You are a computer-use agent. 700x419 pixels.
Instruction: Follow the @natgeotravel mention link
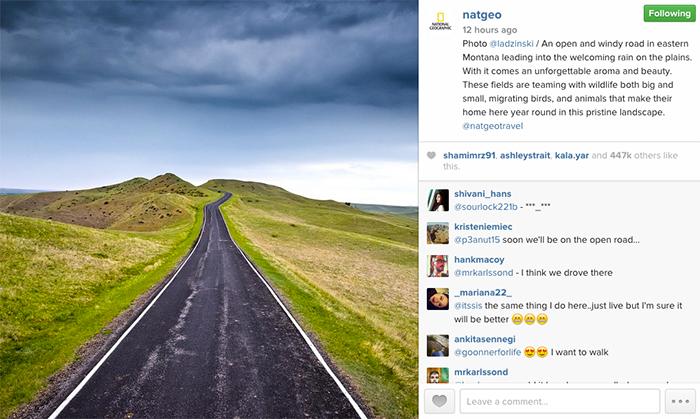[492, 126]
